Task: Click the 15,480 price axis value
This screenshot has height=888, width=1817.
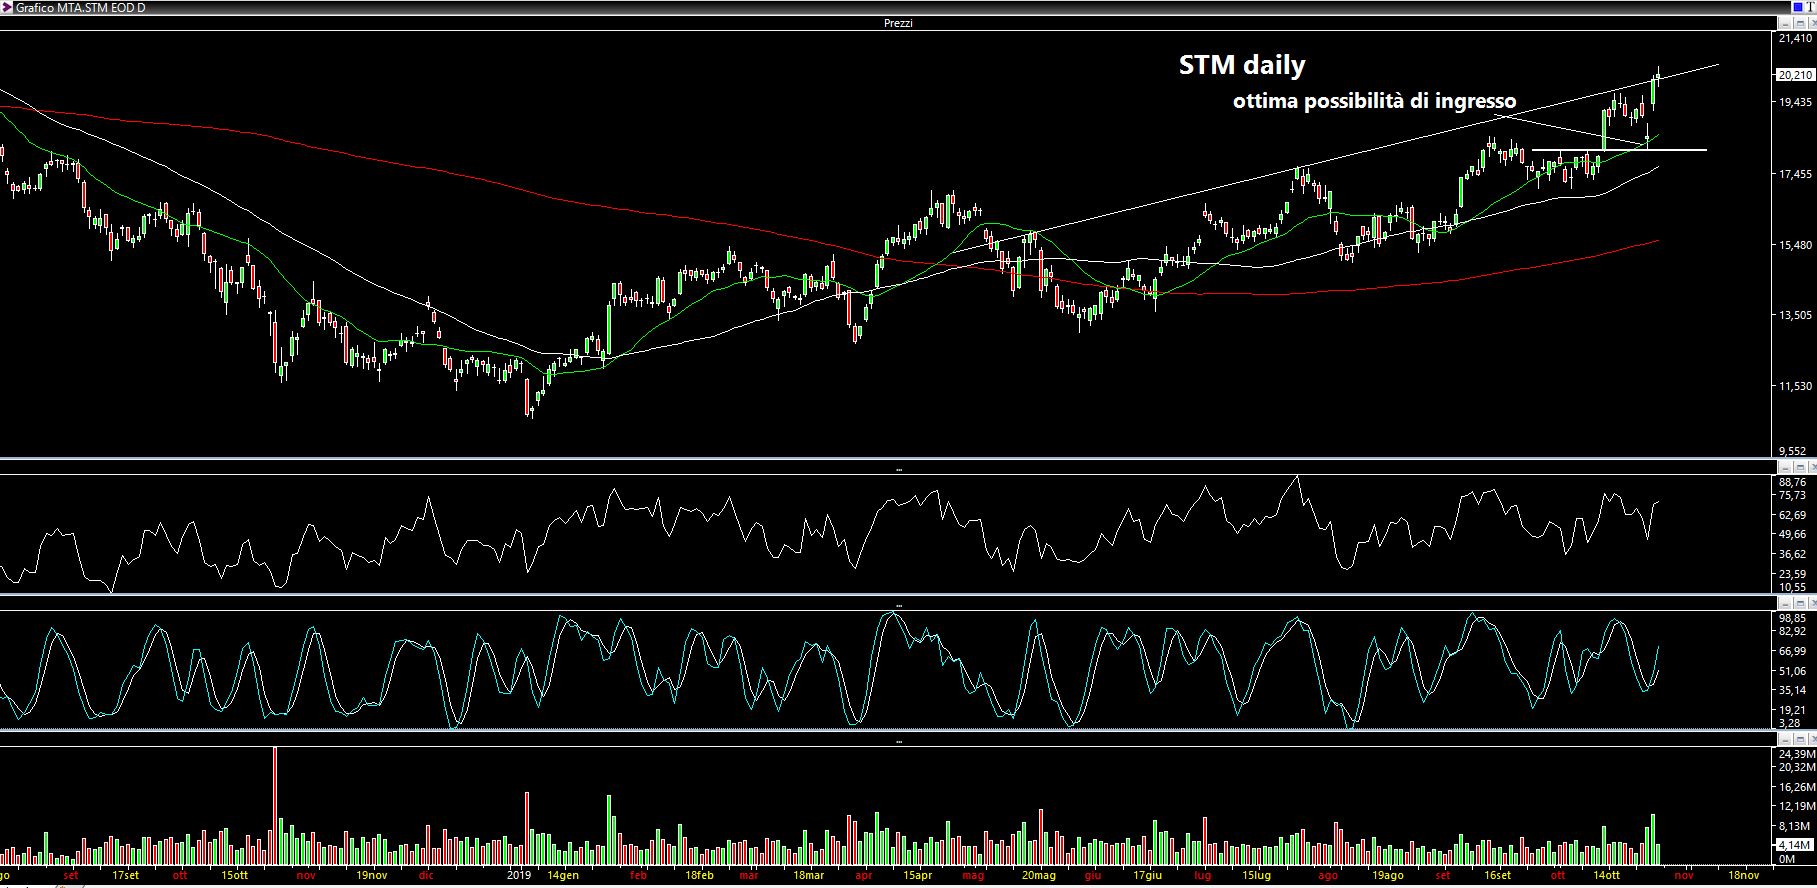Action: click(x=1795, y=245)
